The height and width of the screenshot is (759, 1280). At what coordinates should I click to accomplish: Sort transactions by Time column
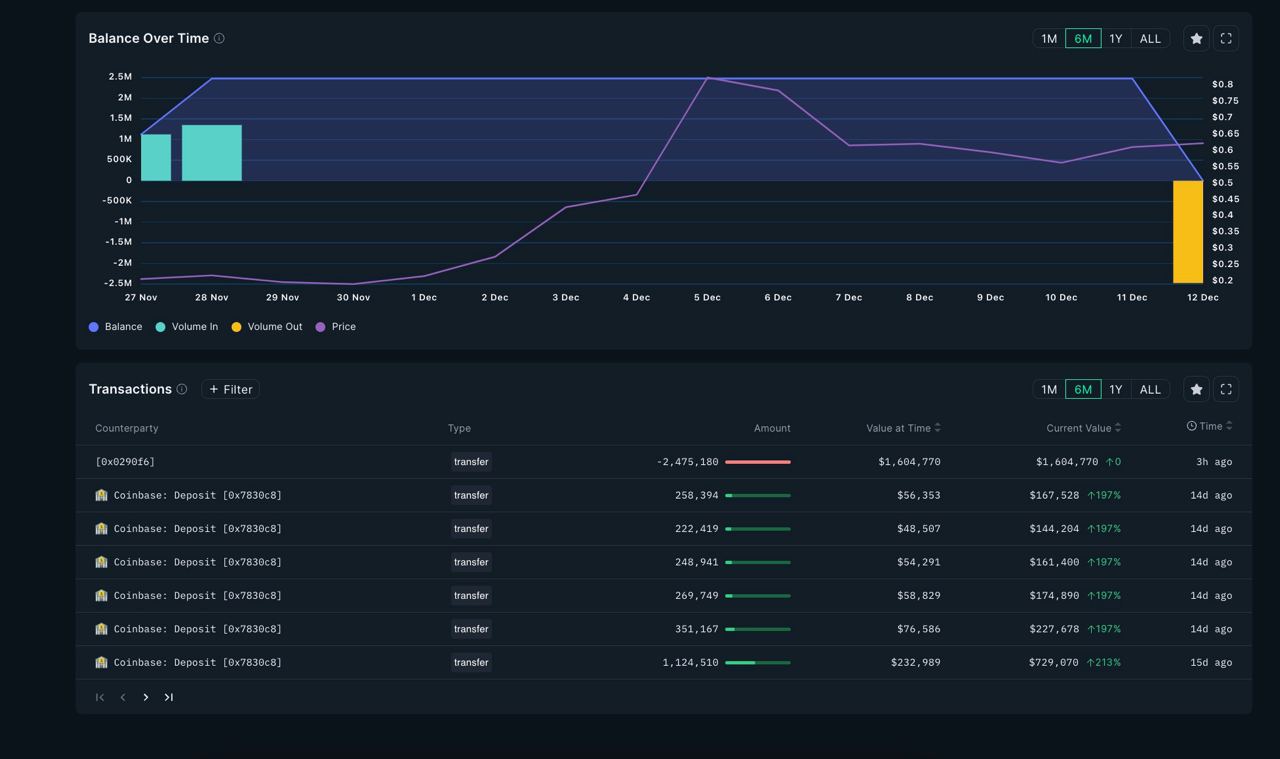pos(1210,426)
